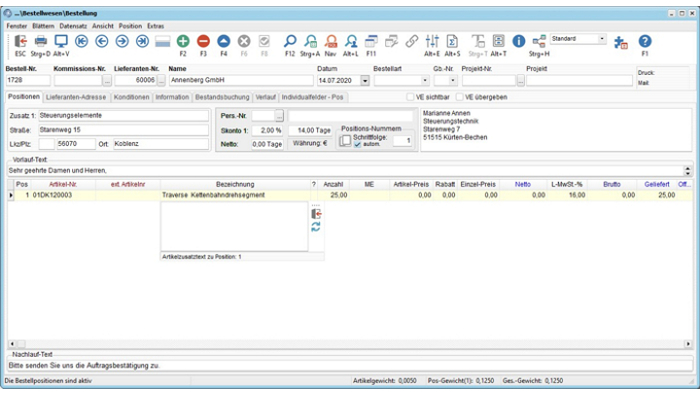Open the Standard layout dropdown

(x=602, y=39)
